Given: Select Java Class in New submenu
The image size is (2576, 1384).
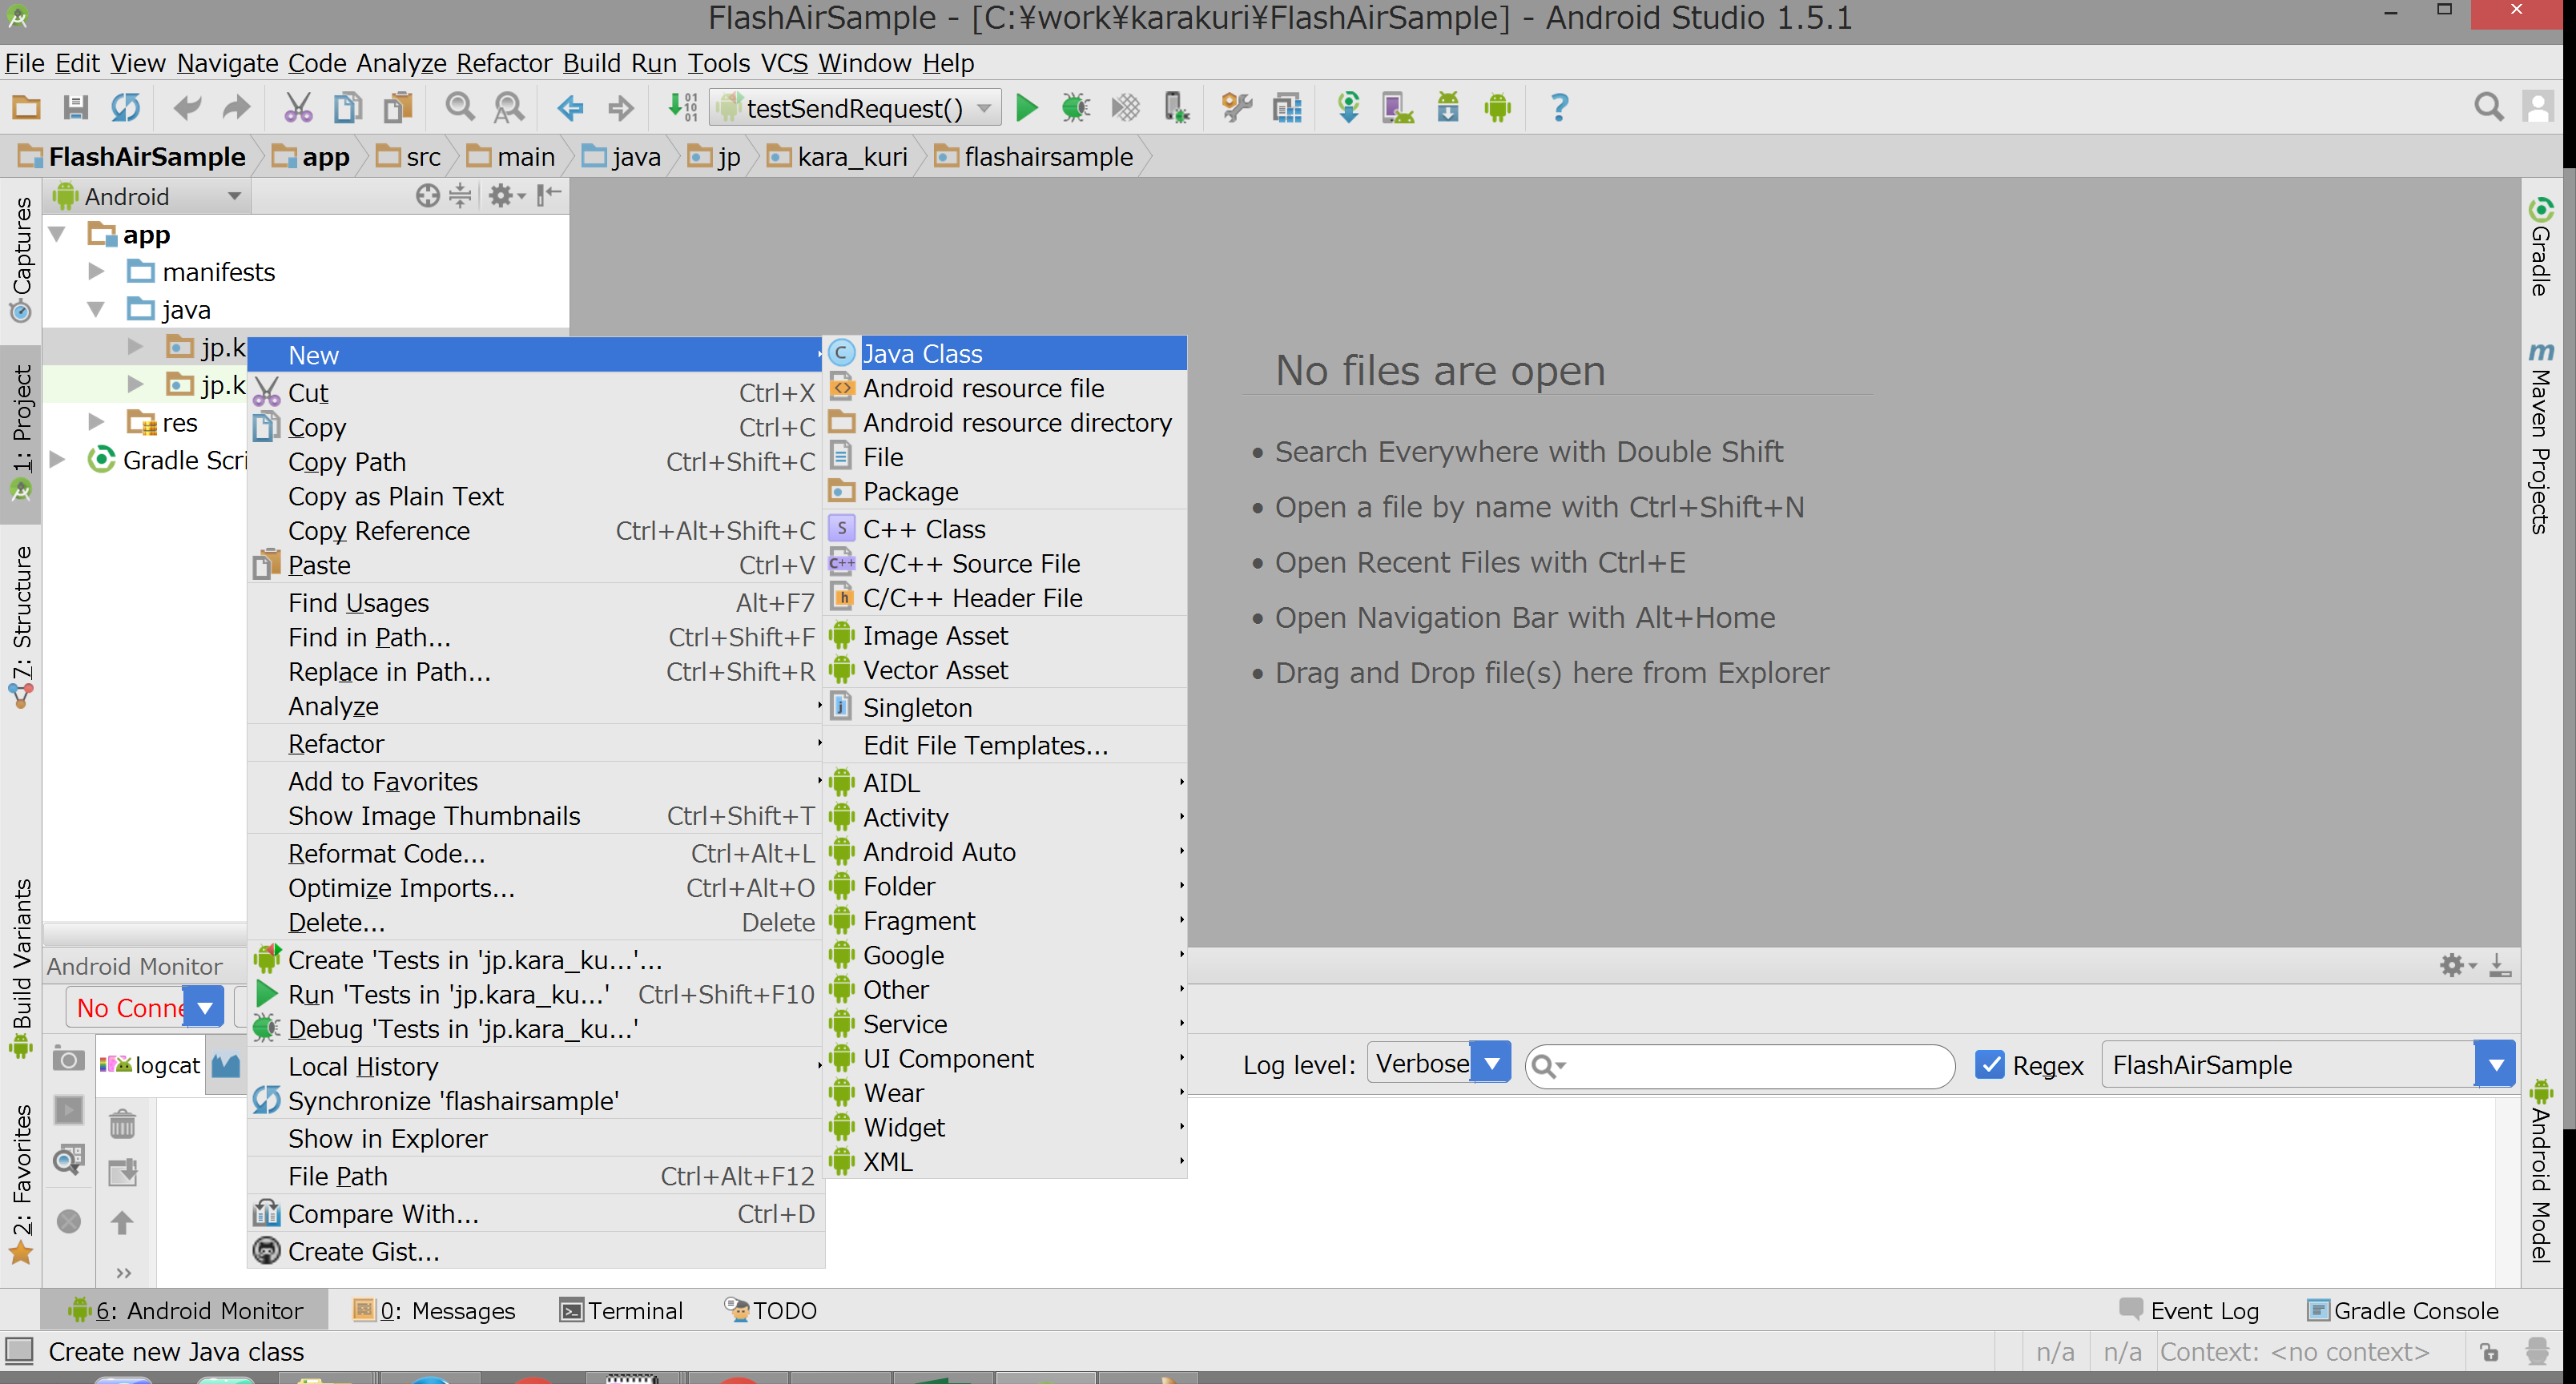Looking at the screenshot, I should click(1006, 354).
